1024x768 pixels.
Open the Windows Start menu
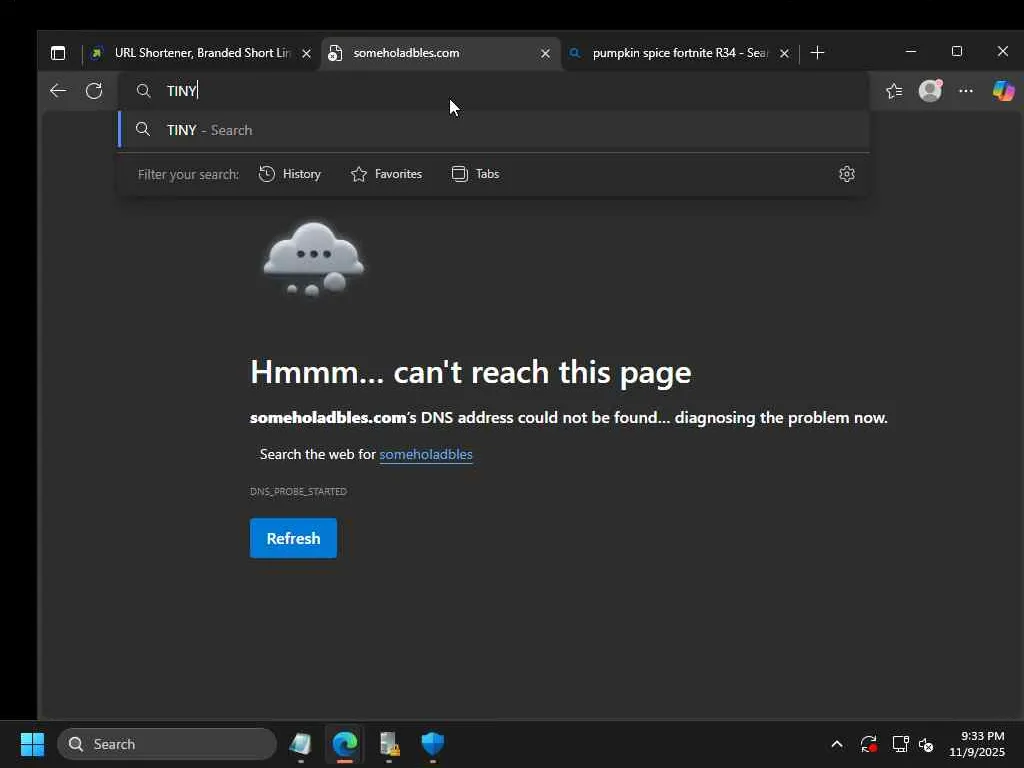(x=32, y=744)
